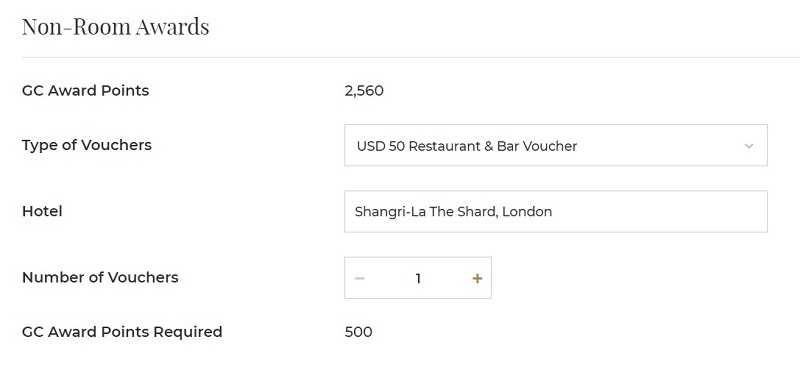Click blank space inside the voucher stepper box
Image resolution: width=800 pixels, height=384 pixels.
(446, 278)
